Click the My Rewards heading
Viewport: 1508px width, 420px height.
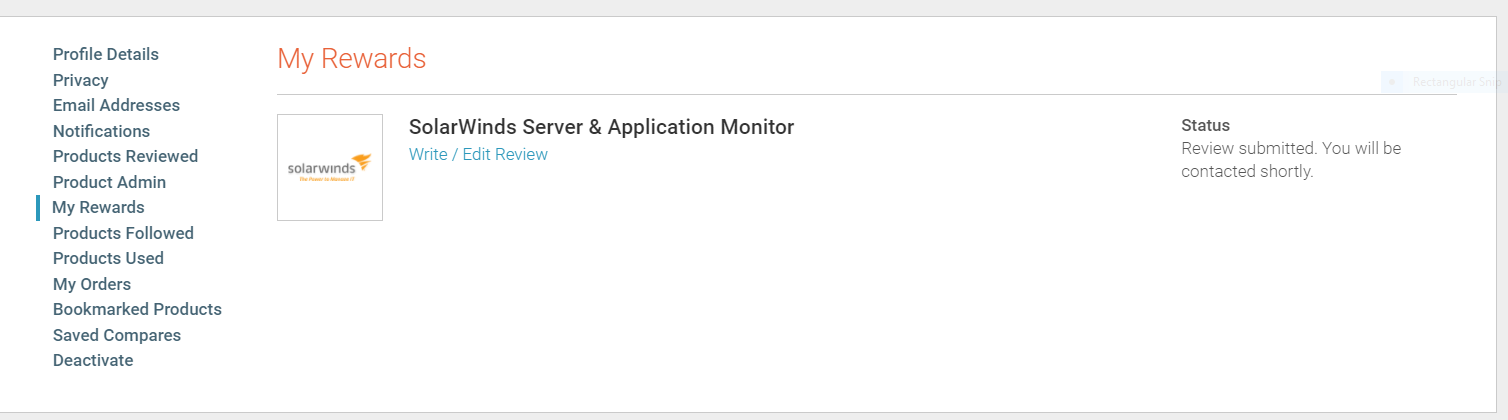[352, 59]
